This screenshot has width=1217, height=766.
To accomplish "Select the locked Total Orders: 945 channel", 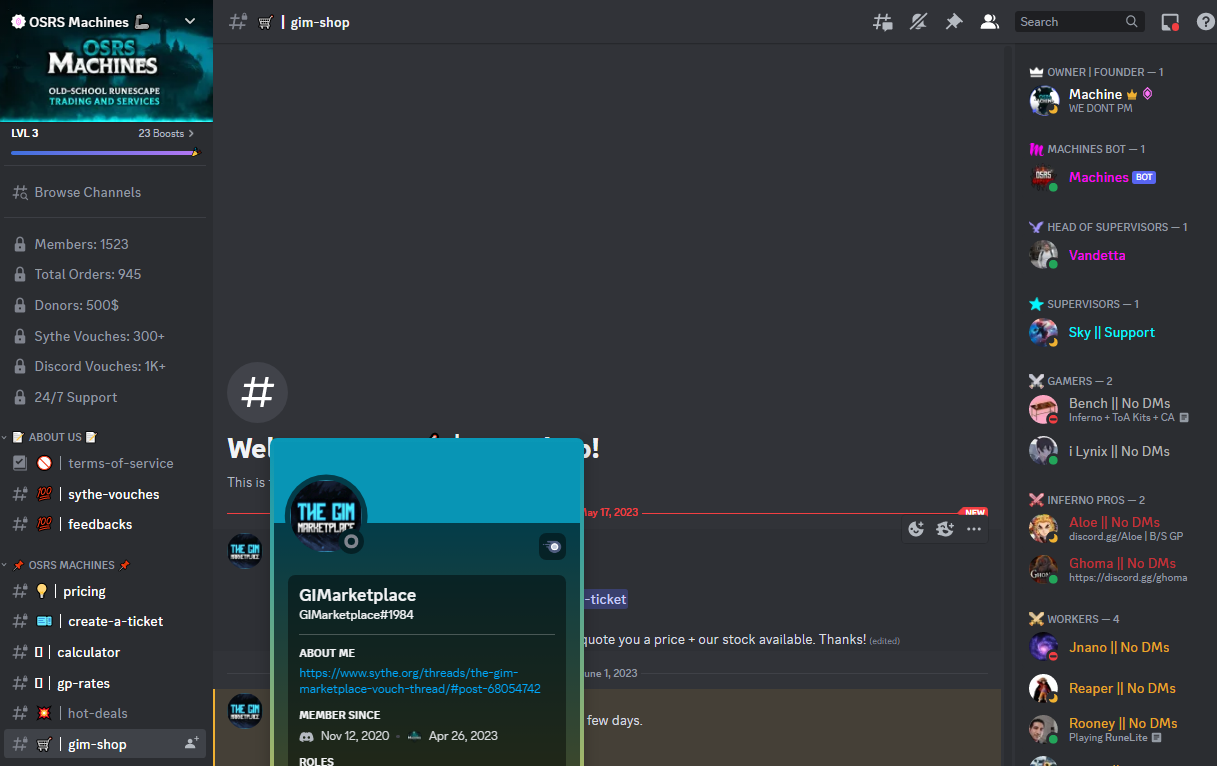I will (x=106, y=274).
